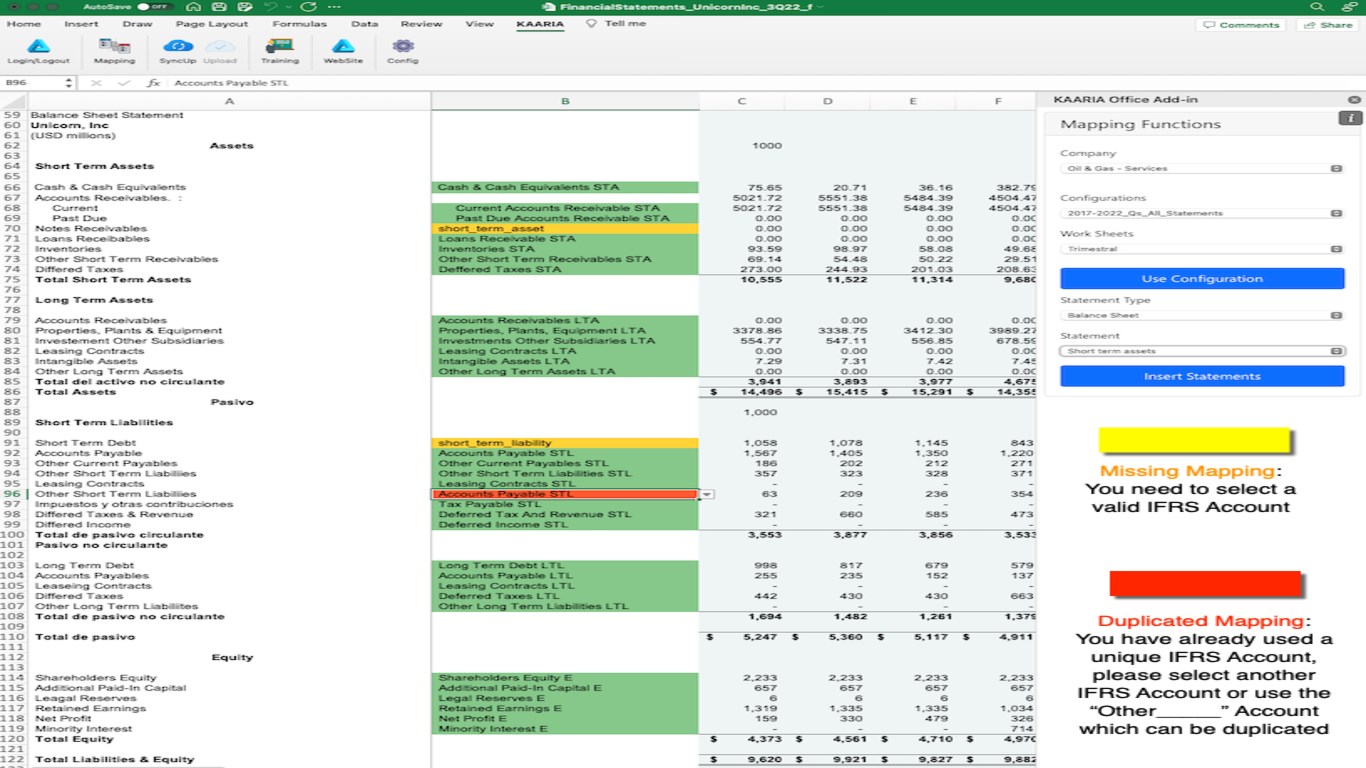The height and width of the screenshot is (768, 1366).
Task: Click the Save icon in title bar
Action: 219,7
